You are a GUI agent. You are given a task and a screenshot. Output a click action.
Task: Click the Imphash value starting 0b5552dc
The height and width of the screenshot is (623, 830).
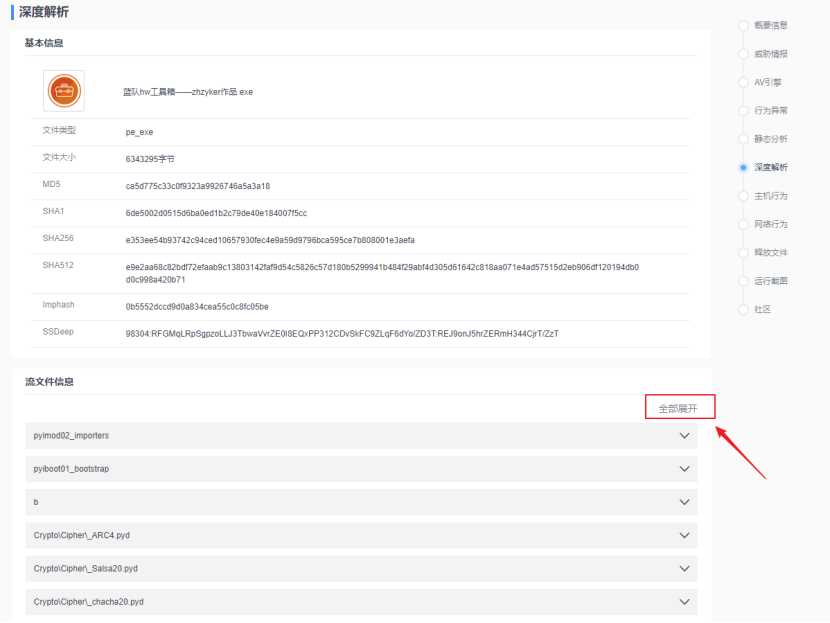click(x=197, y=306)
